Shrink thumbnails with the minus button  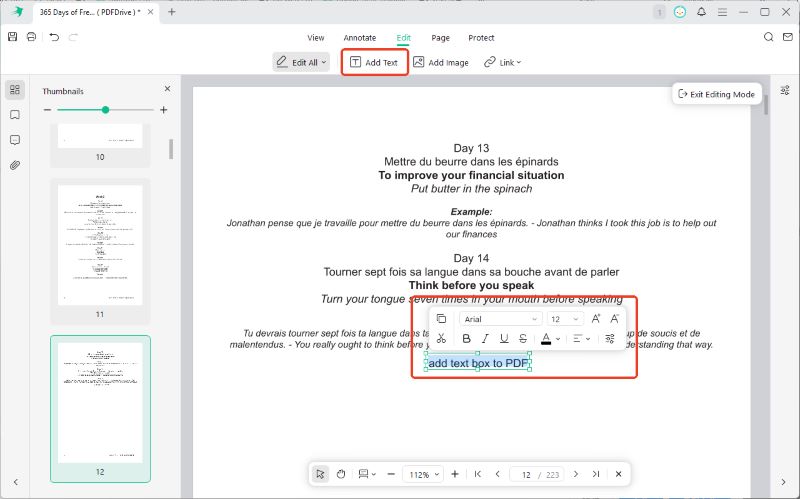coord(47,110)
